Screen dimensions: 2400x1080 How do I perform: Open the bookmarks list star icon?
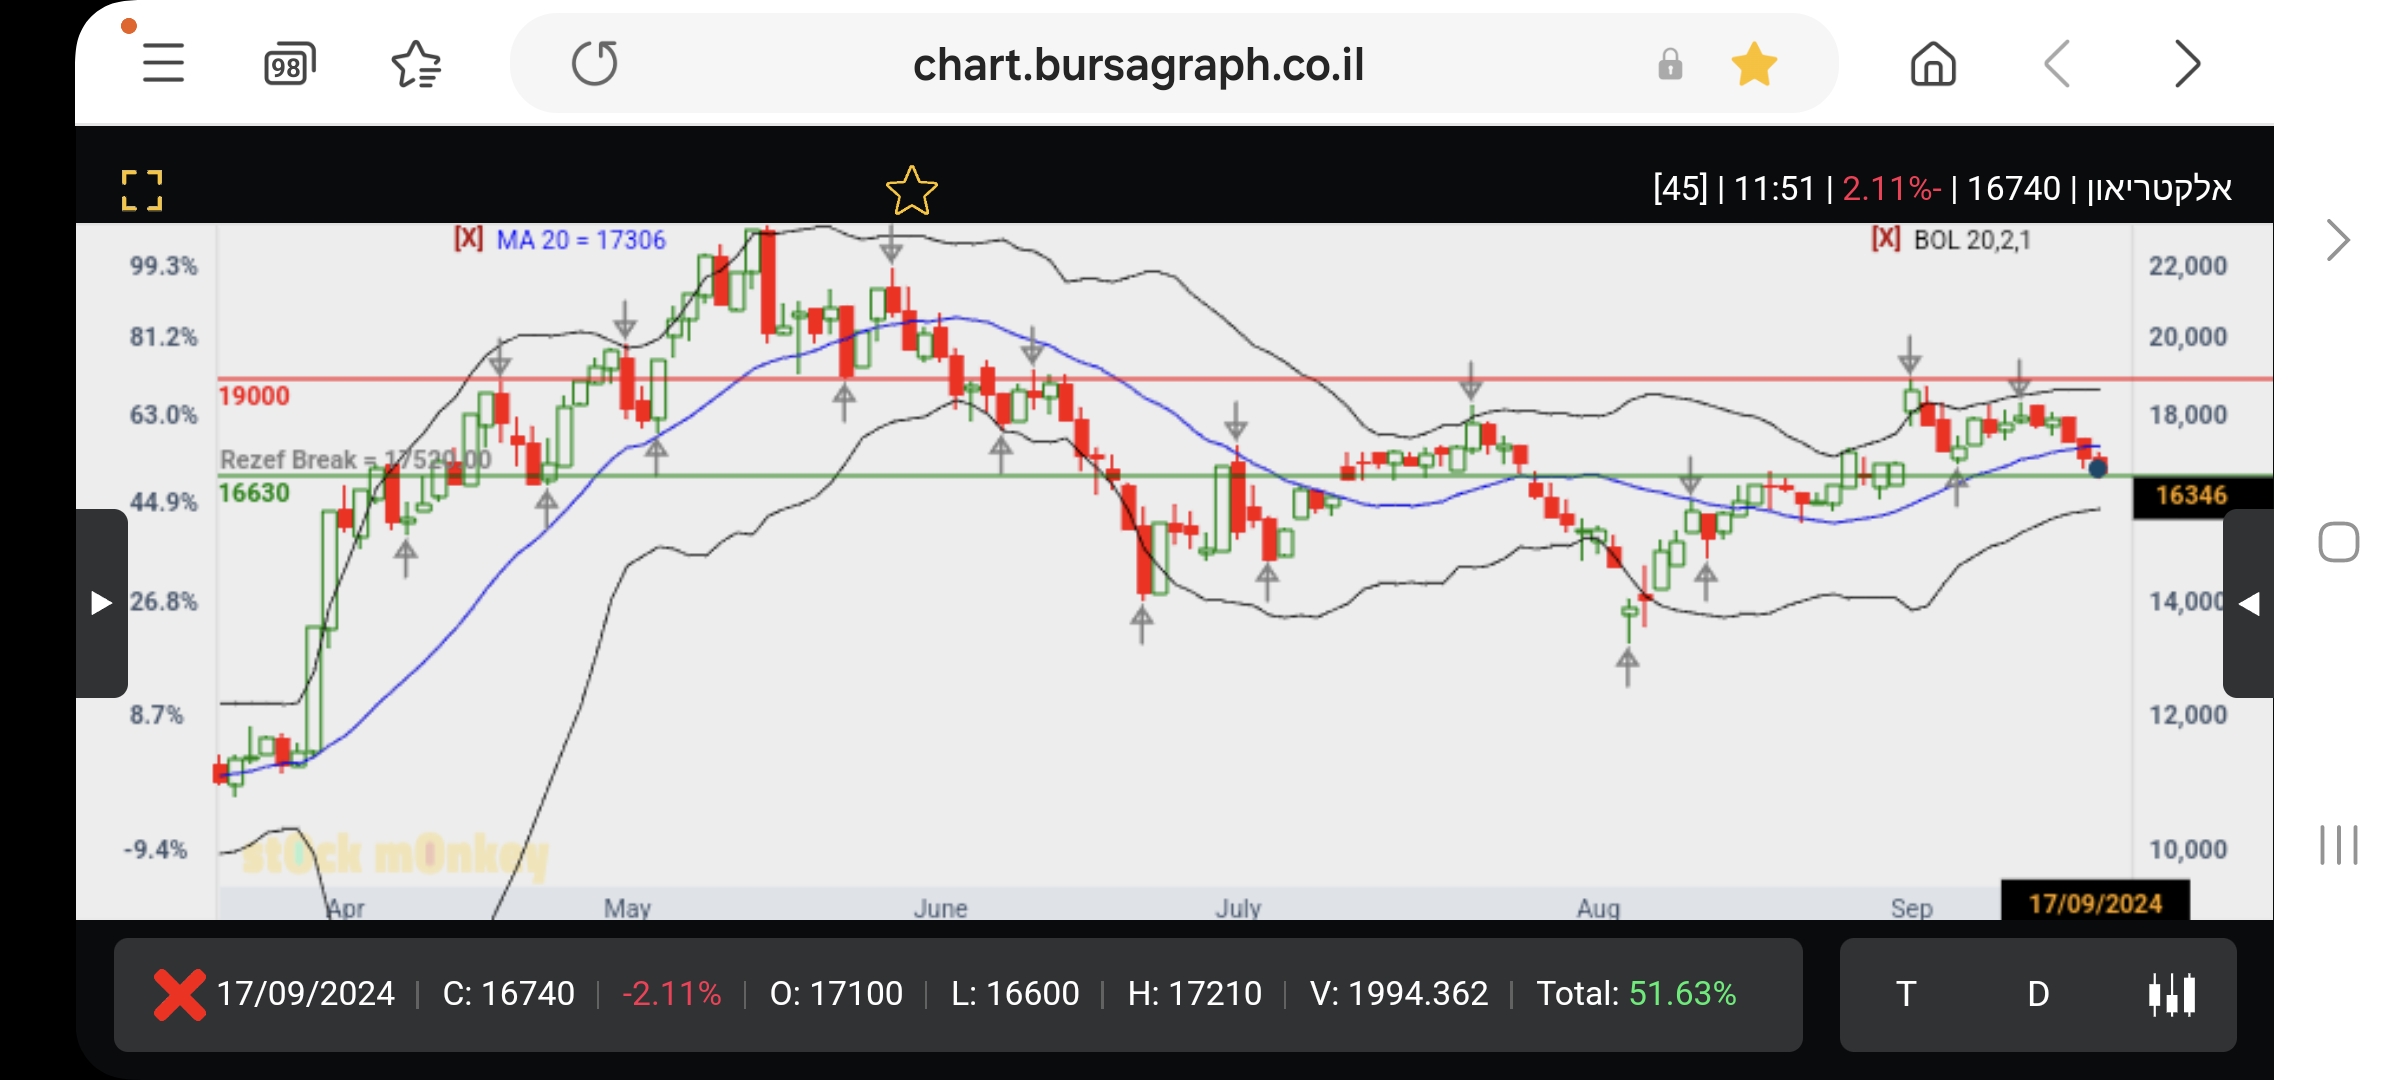[416, 65]
